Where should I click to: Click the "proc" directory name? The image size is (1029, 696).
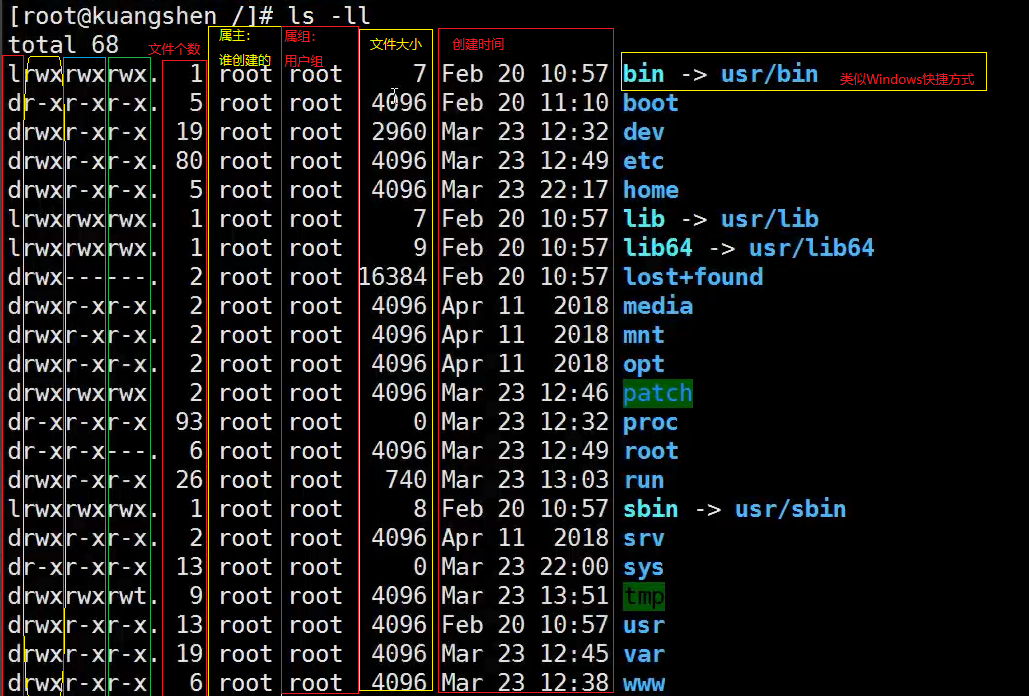tap(650, 422)
